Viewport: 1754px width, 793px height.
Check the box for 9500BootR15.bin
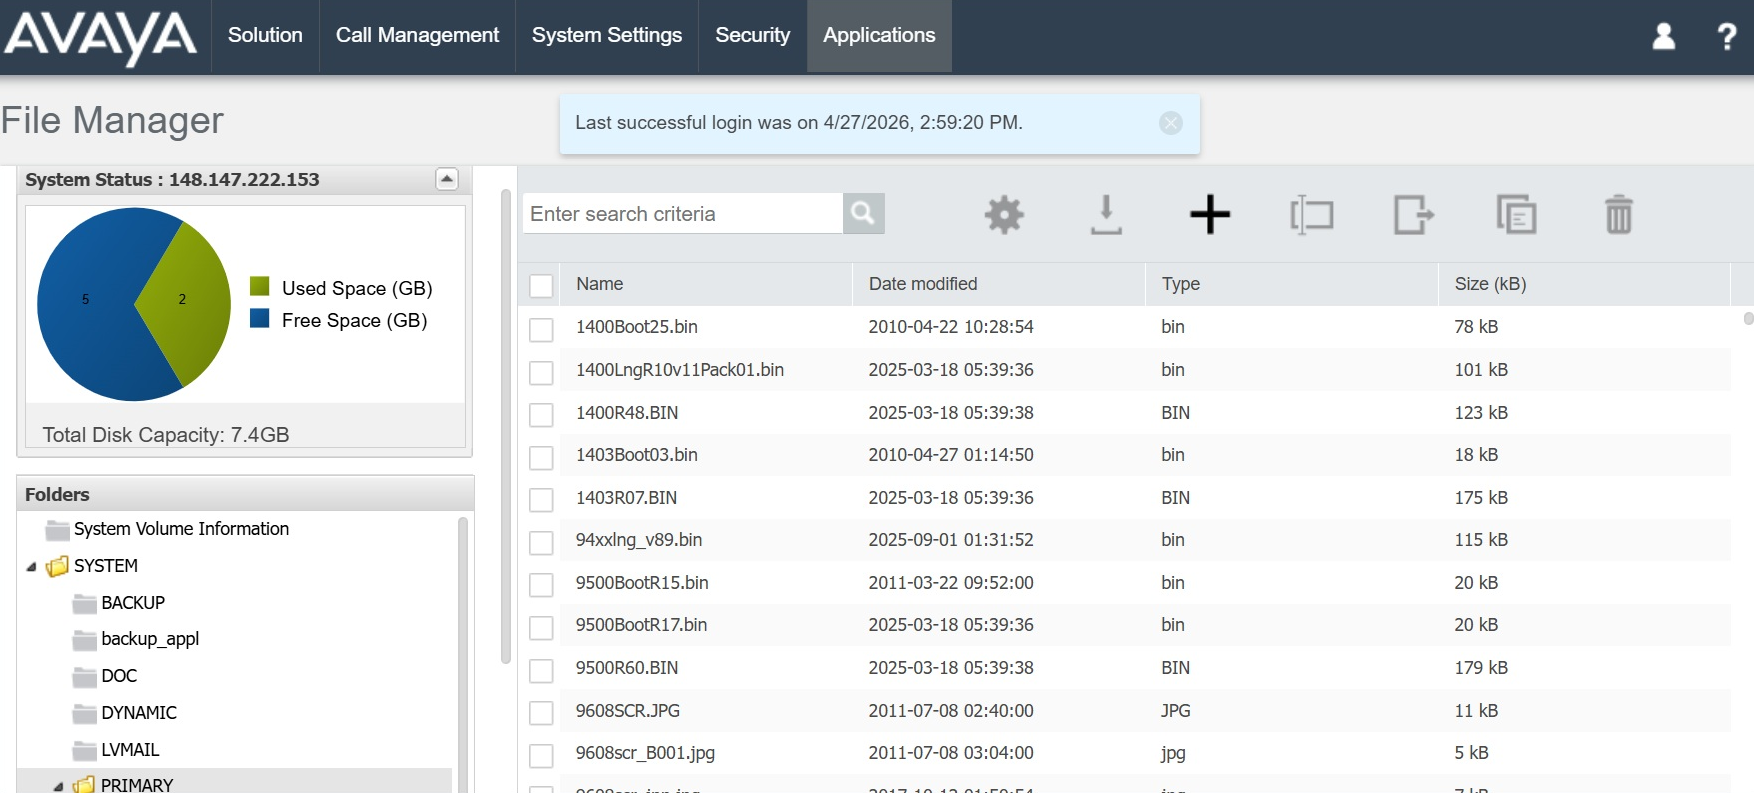coord(541,584)
